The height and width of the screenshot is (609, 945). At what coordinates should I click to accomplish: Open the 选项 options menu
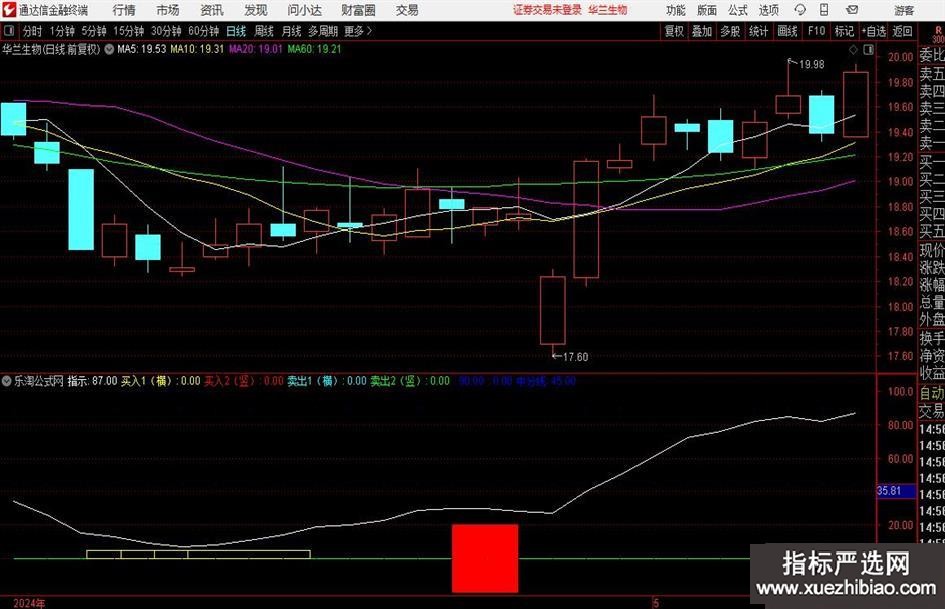click(x=768, y=10)
